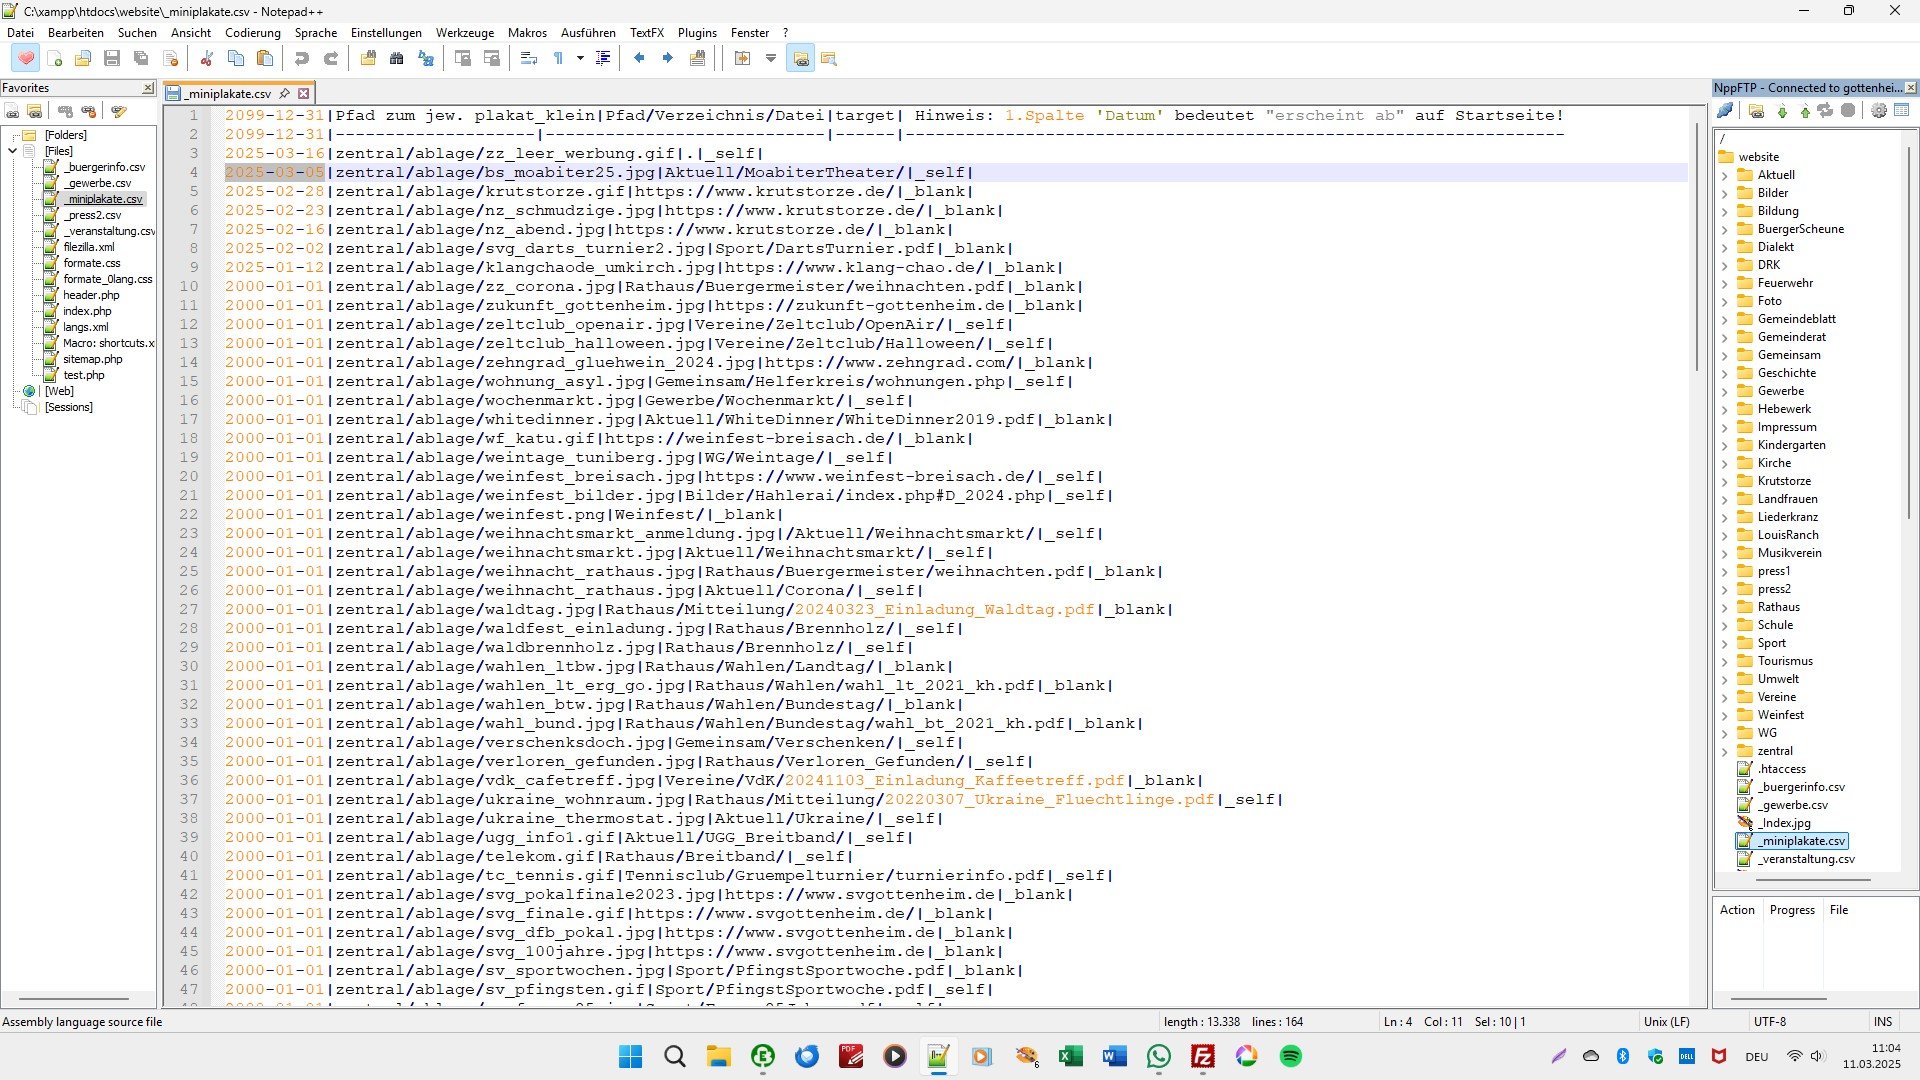This screenshot has width=1920, height=1080.
Task: Click the NppFTP upload green arrow icon
Action: [x=1805, y=111]
